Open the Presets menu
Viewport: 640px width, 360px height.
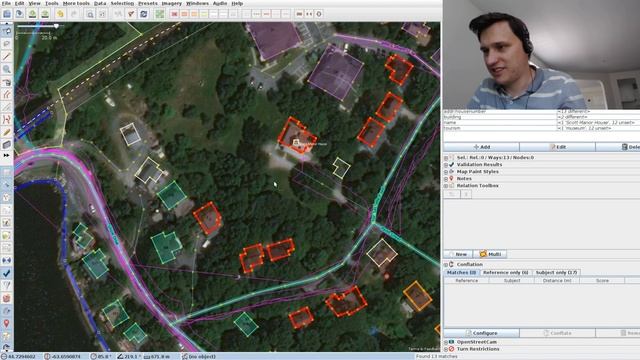(x=148, y=3)
